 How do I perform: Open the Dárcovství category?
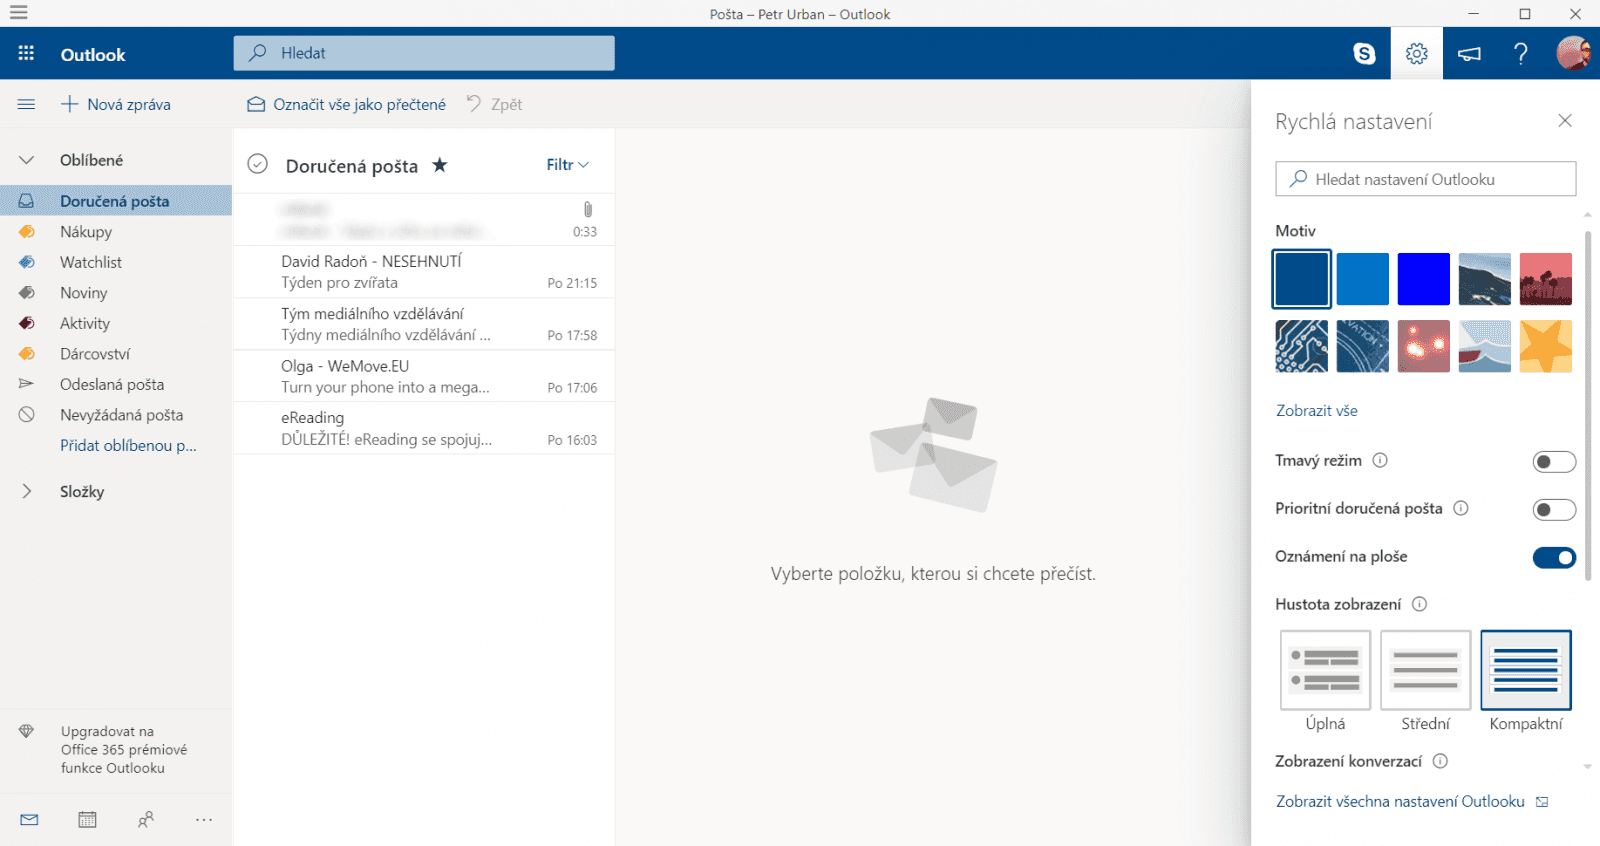[116, 354]
